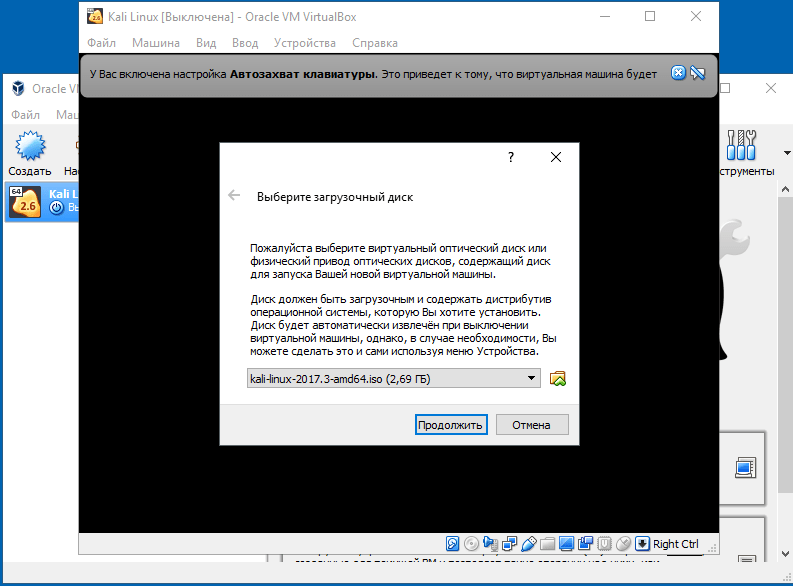
Task: Close the boot disk selection dialog
Action: click(556, 157)
